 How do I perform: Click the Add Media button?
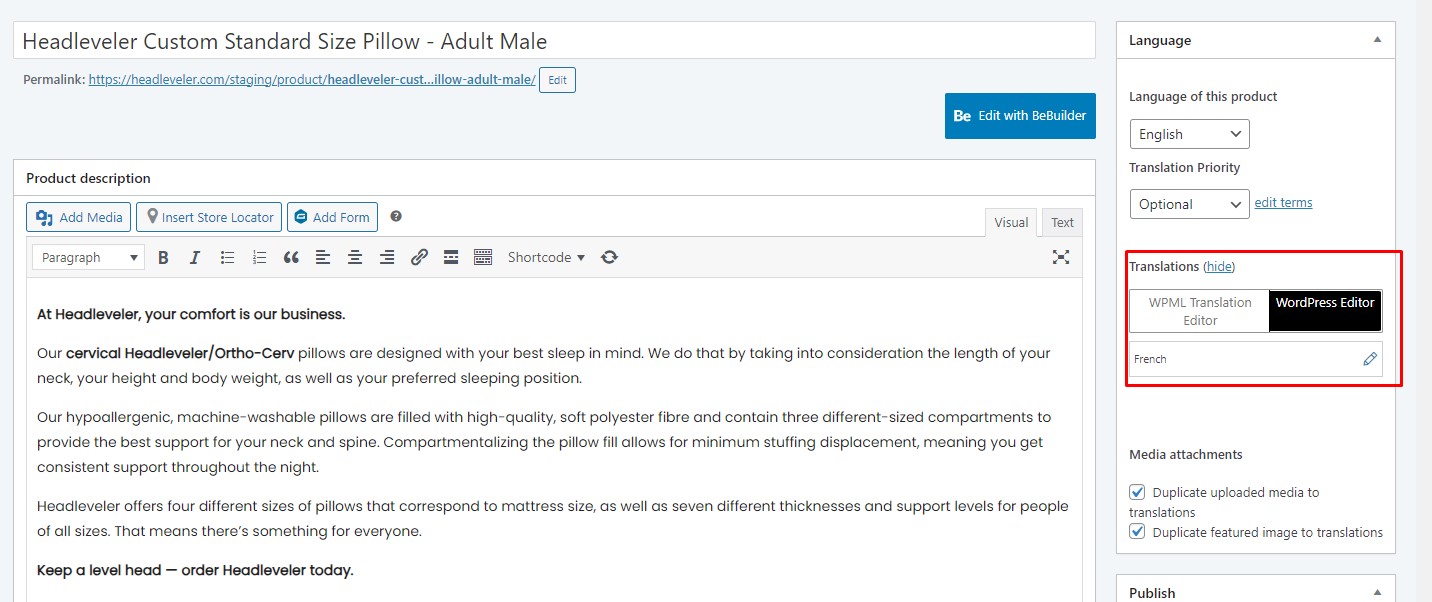[x=80, y=217]
